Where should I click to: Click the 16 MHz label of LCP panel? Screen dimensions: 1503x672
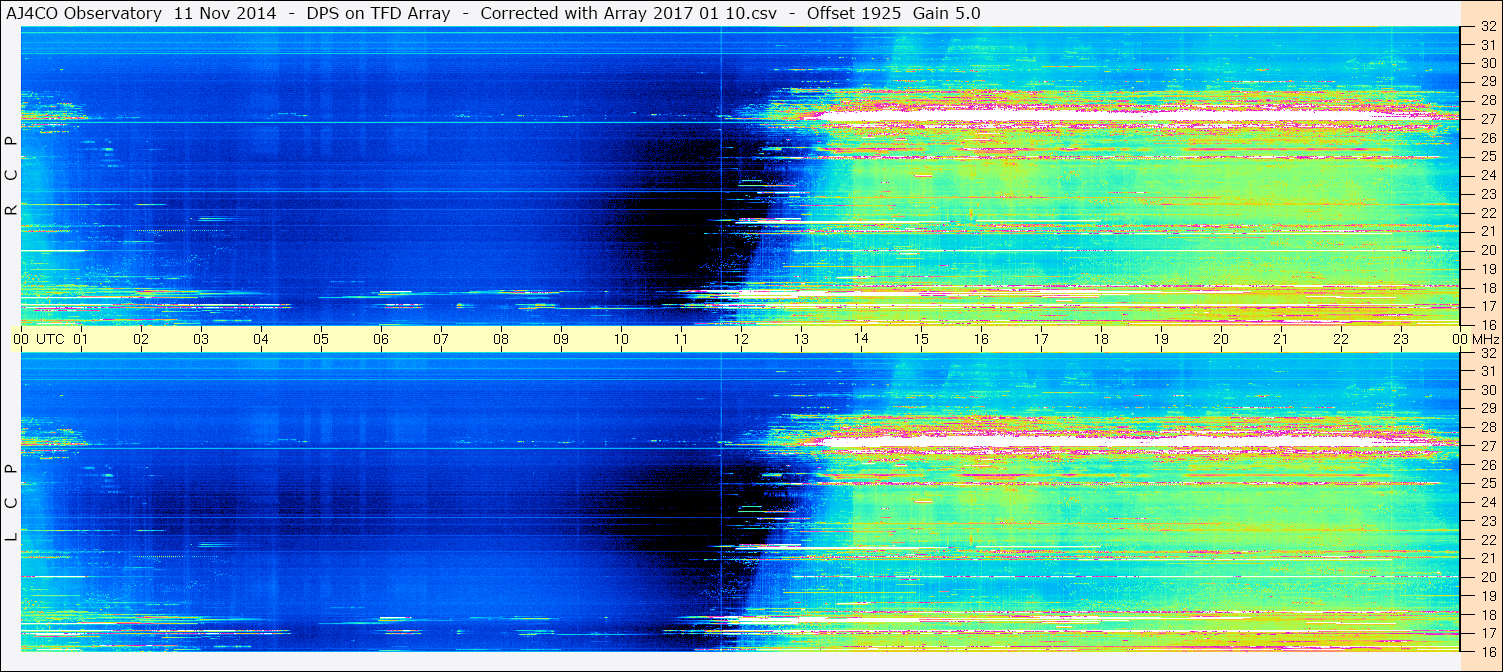1487,651
